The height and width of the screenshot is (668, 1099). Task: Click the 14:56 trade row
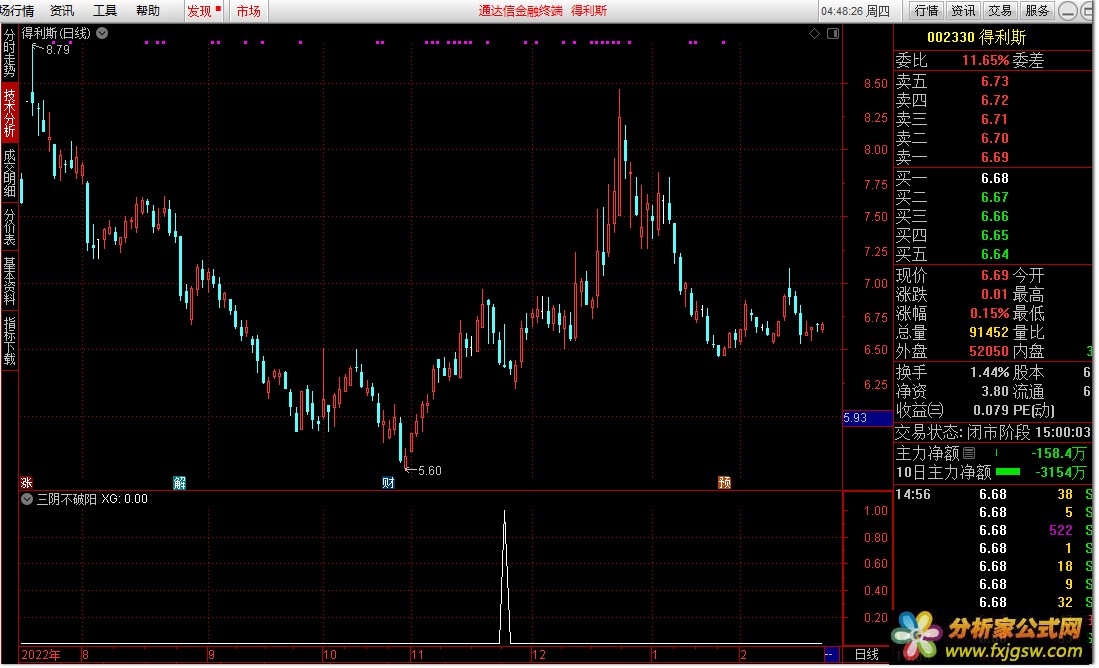(993, 494)
